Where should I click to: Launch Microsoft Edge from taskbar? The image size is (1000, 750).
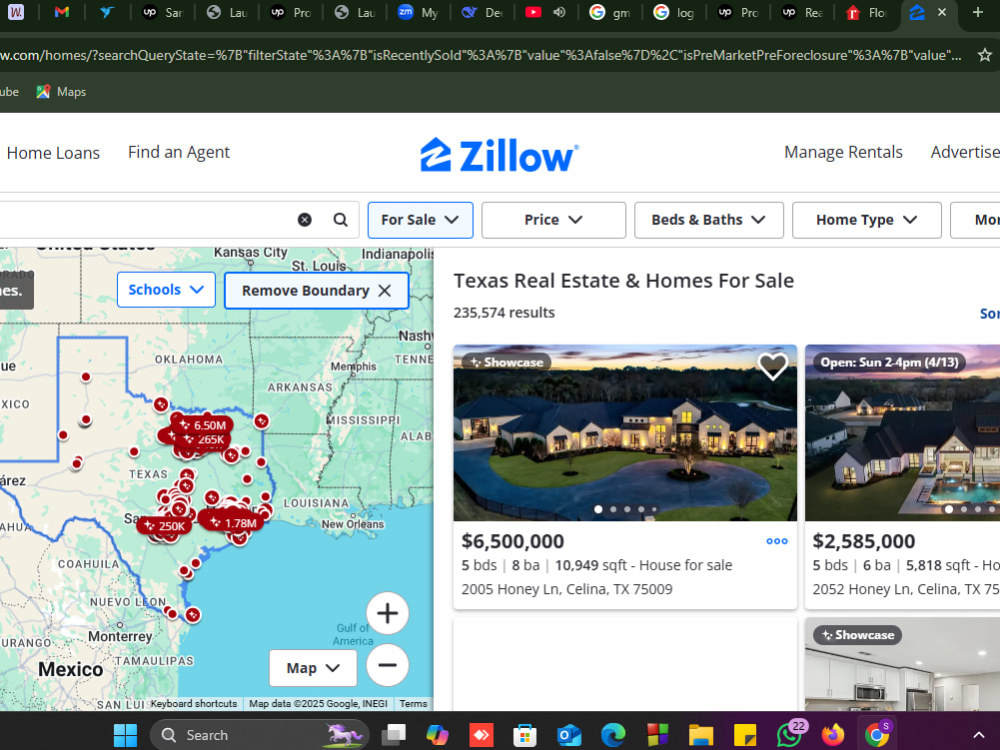pos(613,735)
